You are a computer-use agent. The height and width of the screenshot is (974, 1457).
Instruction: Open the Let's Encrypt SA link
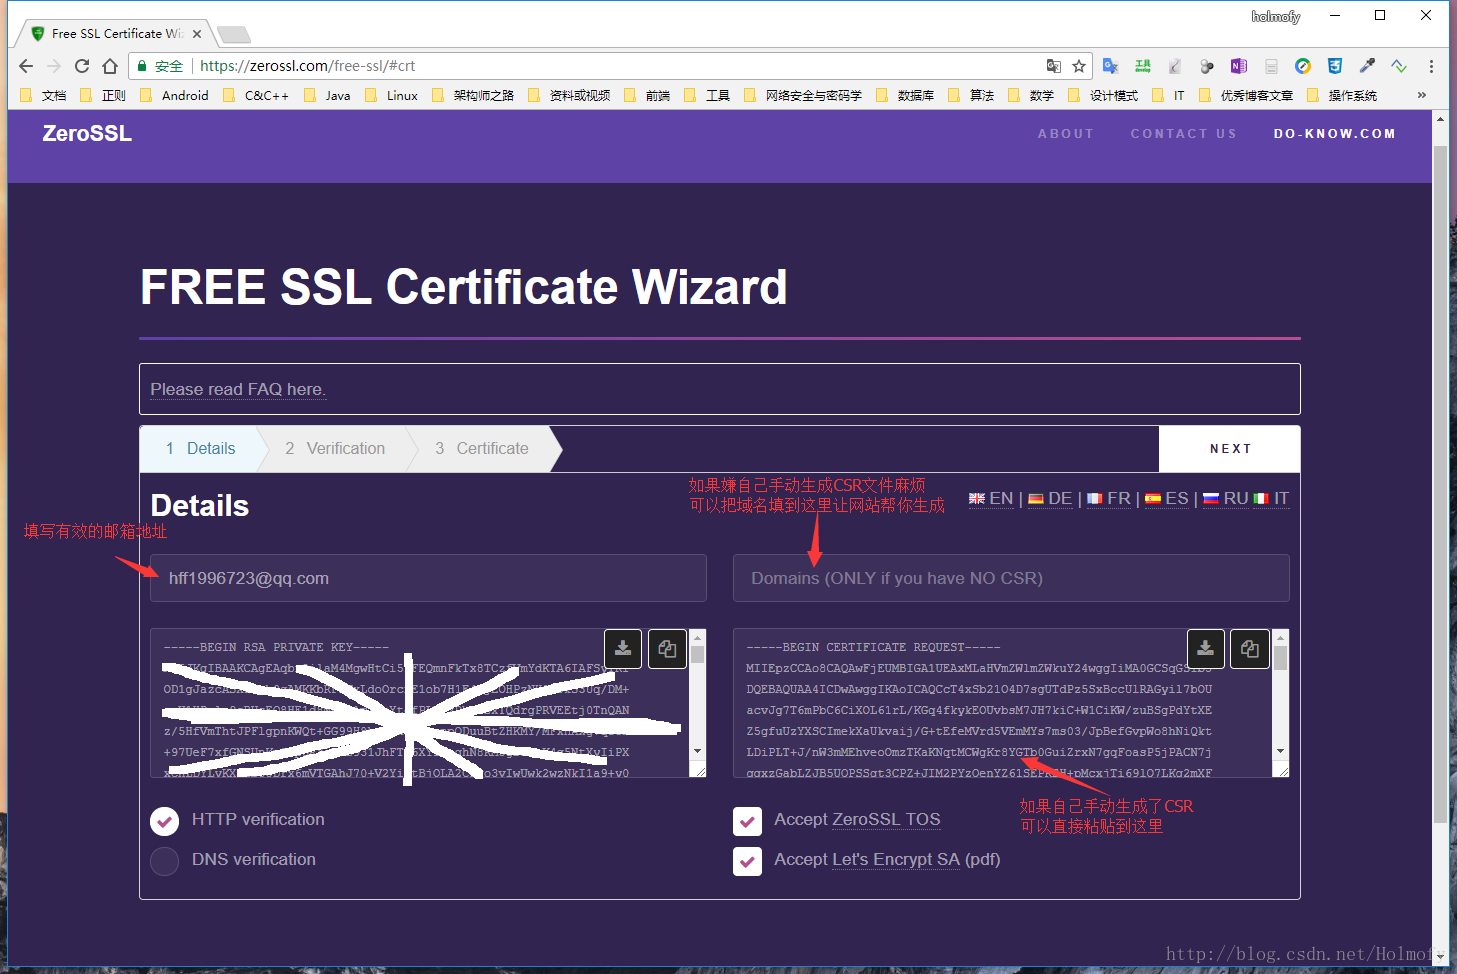pos(896,860)
